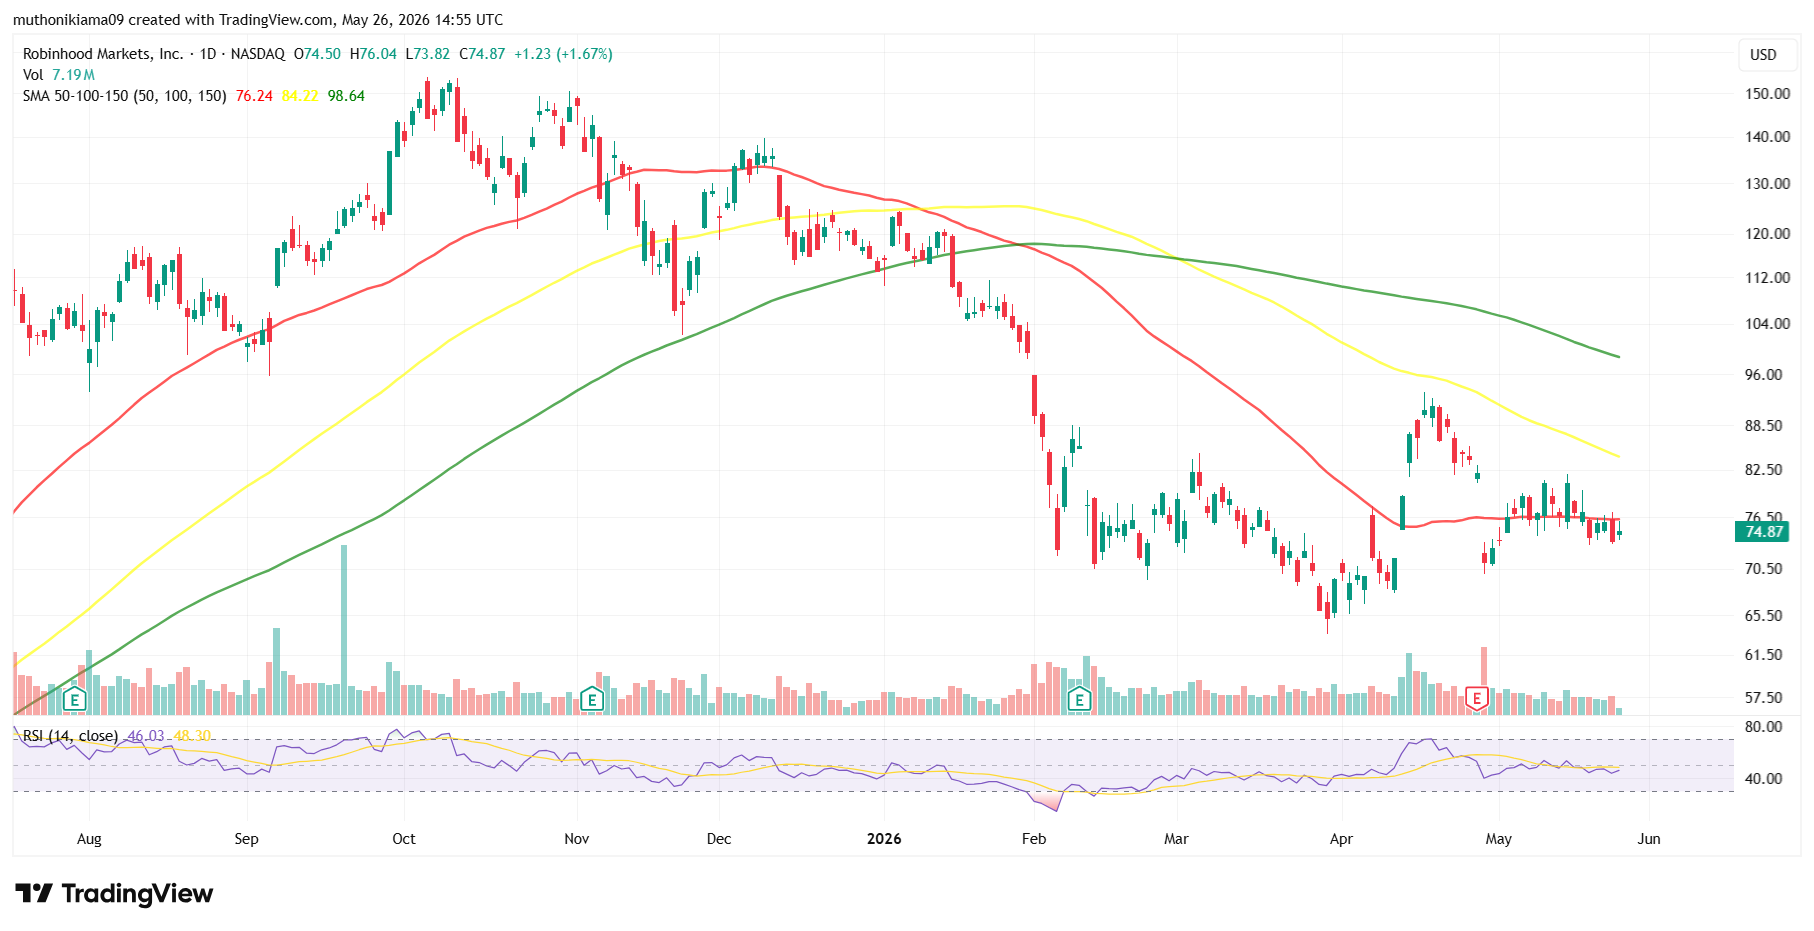
Task: Click the 61.50 price axis label
Action: (x=1764, y=655)
